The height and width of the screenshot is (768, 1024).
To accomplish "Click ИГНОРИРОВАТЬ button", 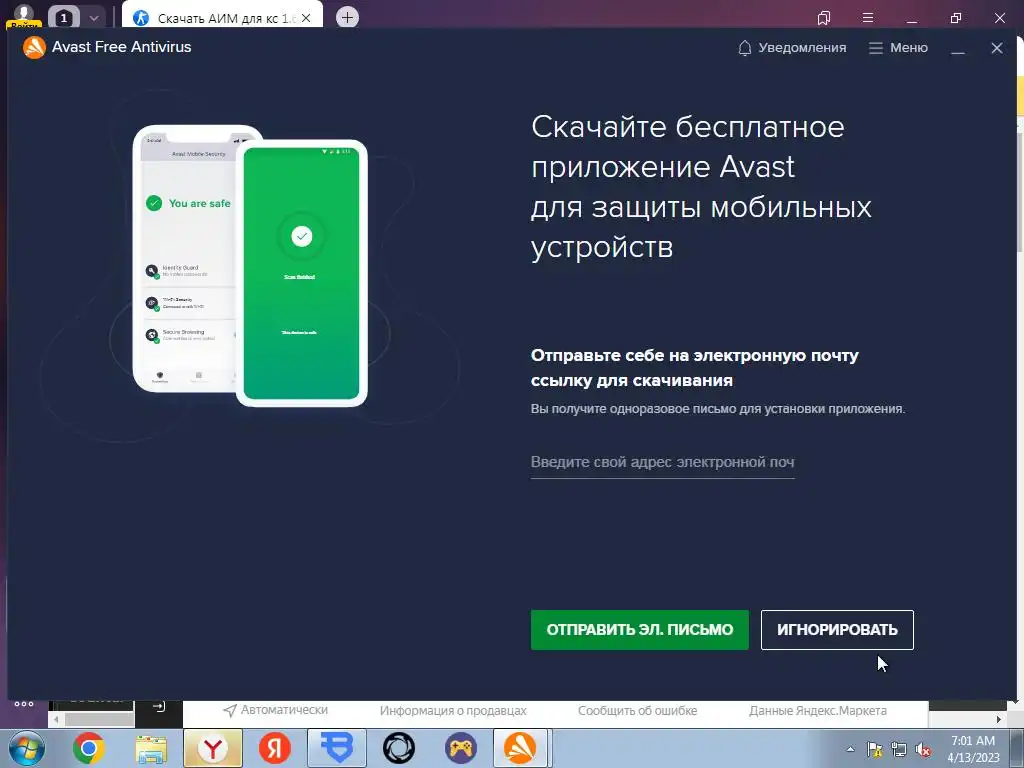I will click(x=837, y=630).
